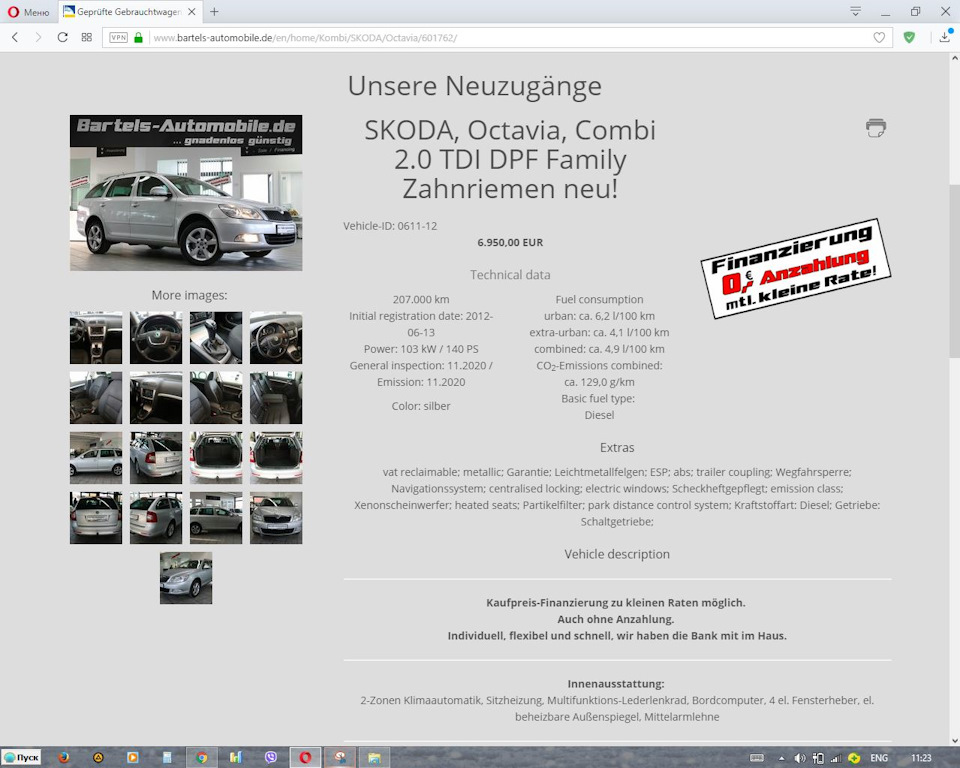This screenshot has height=768, width=960.
Task: Click the green security padlock icon
Action: (x=138, y=37)
